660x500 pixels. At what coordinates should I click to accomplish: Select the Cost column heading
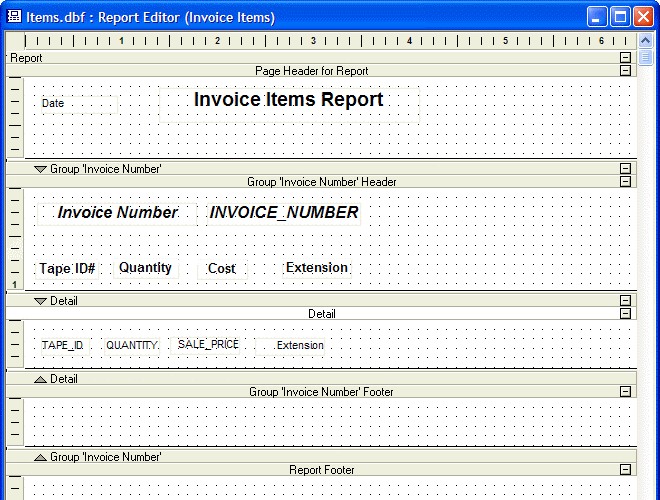coord(222,269)
